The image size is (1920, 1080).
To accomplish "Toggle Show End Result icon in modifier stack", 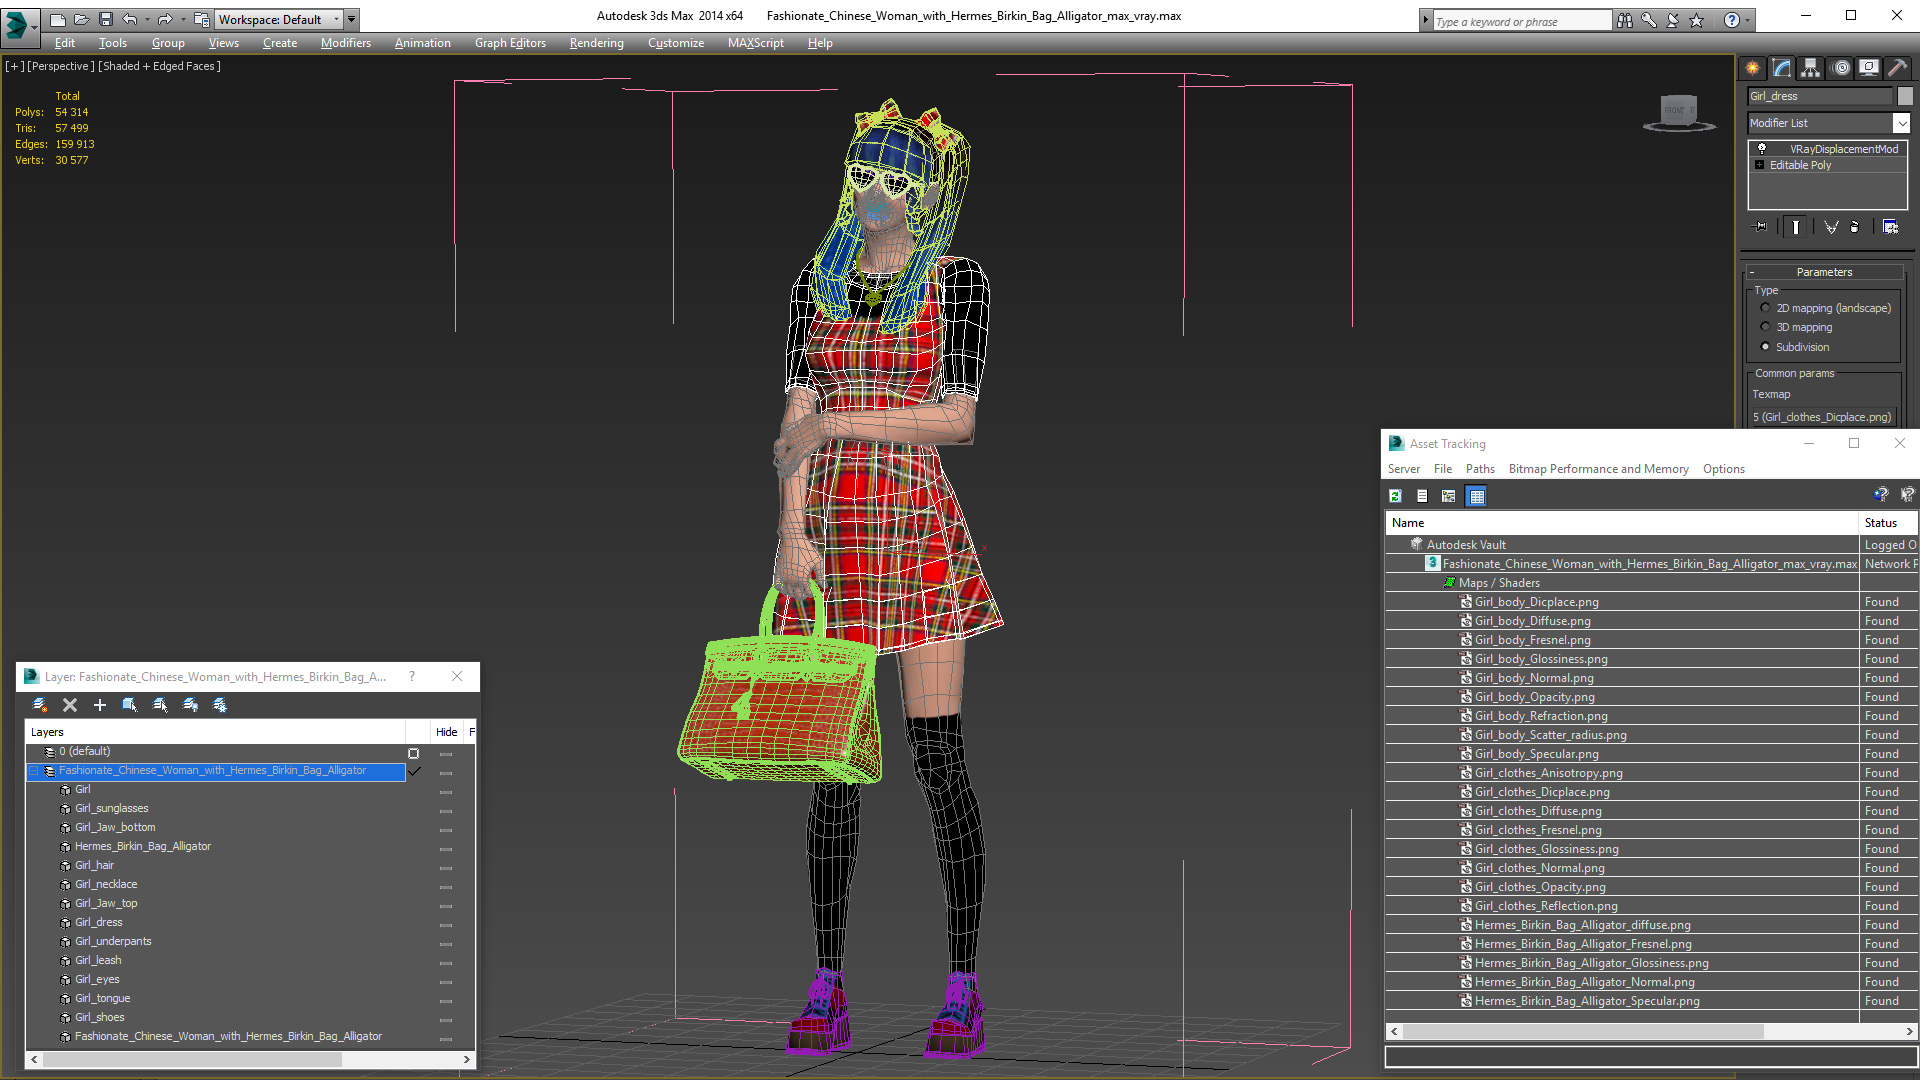I will pos(1796,227).
